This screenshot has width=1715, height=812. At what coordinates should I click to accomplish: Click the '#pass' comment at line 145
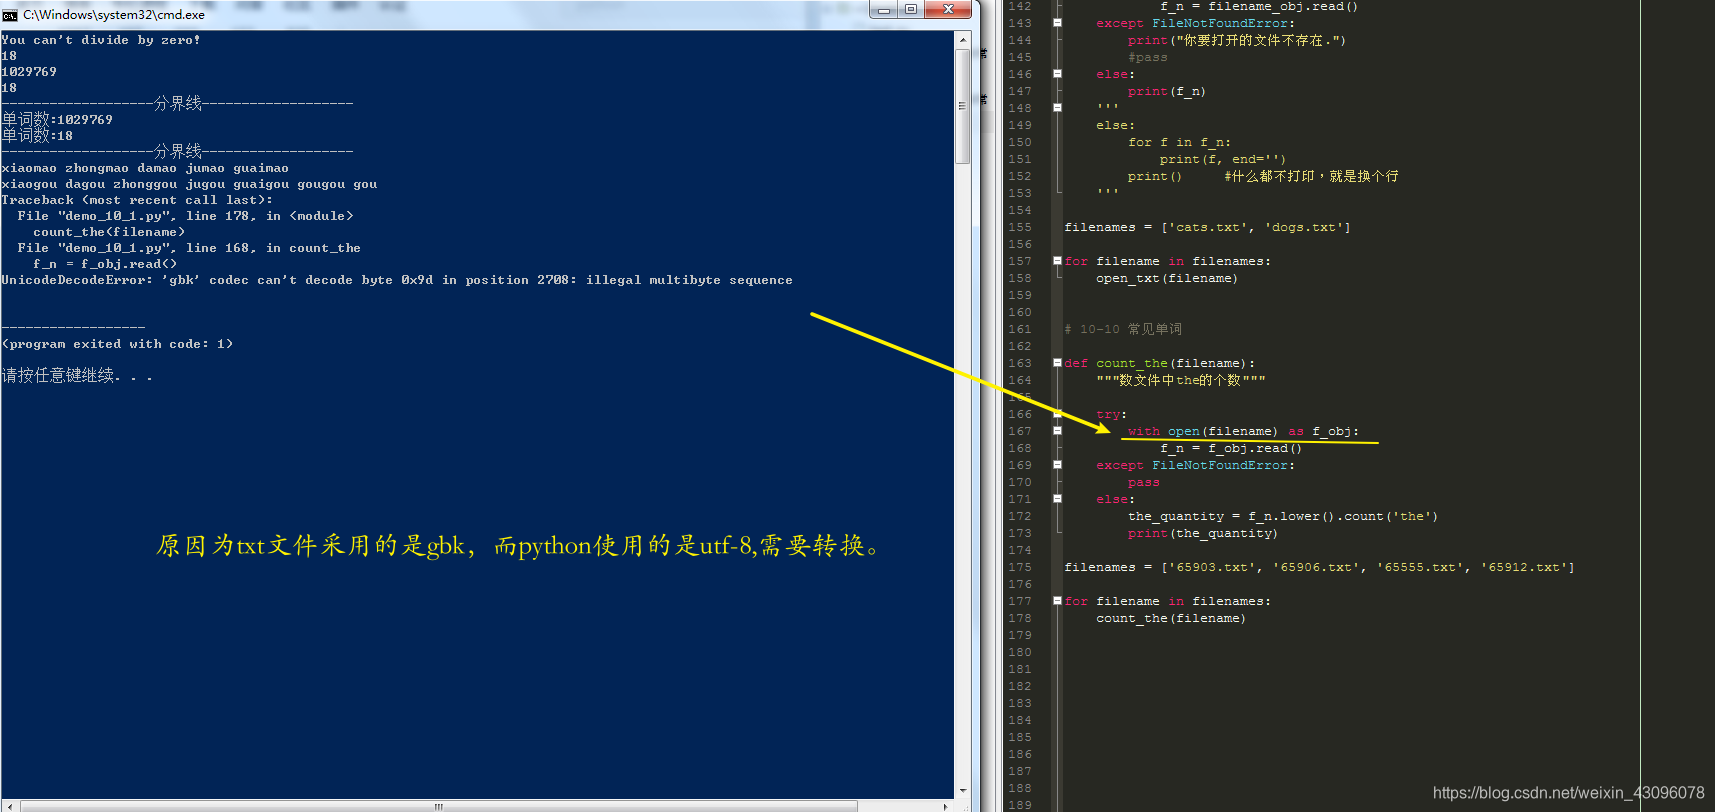1148,57
